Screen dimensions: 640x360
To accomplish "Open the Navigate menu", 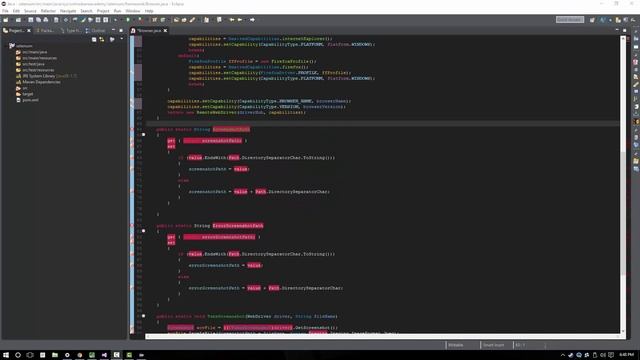I will [68, 11].
